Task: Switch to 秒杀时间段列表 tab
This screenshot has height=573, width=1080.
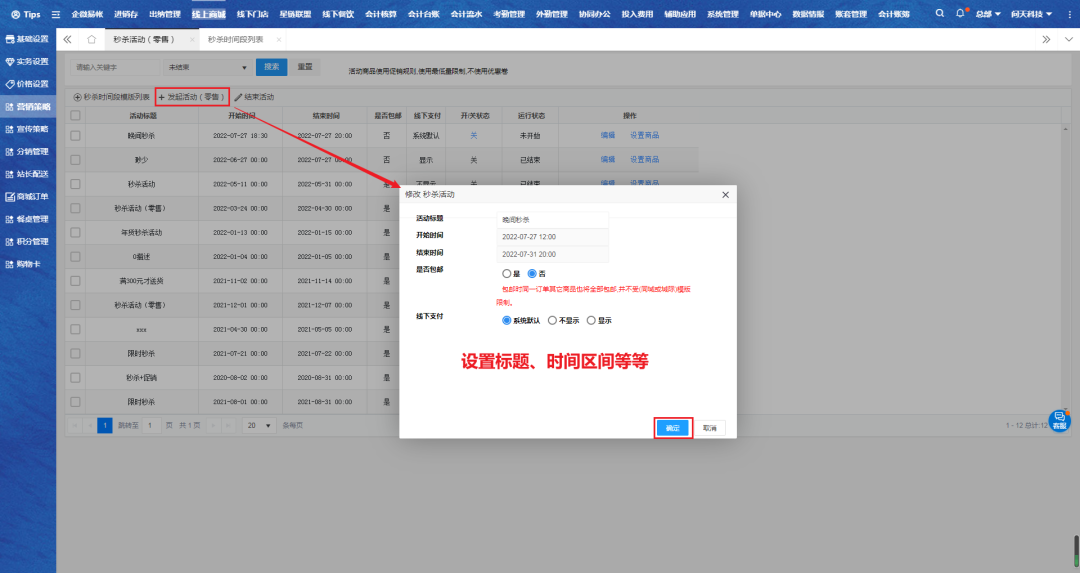Action: point(236,39)
